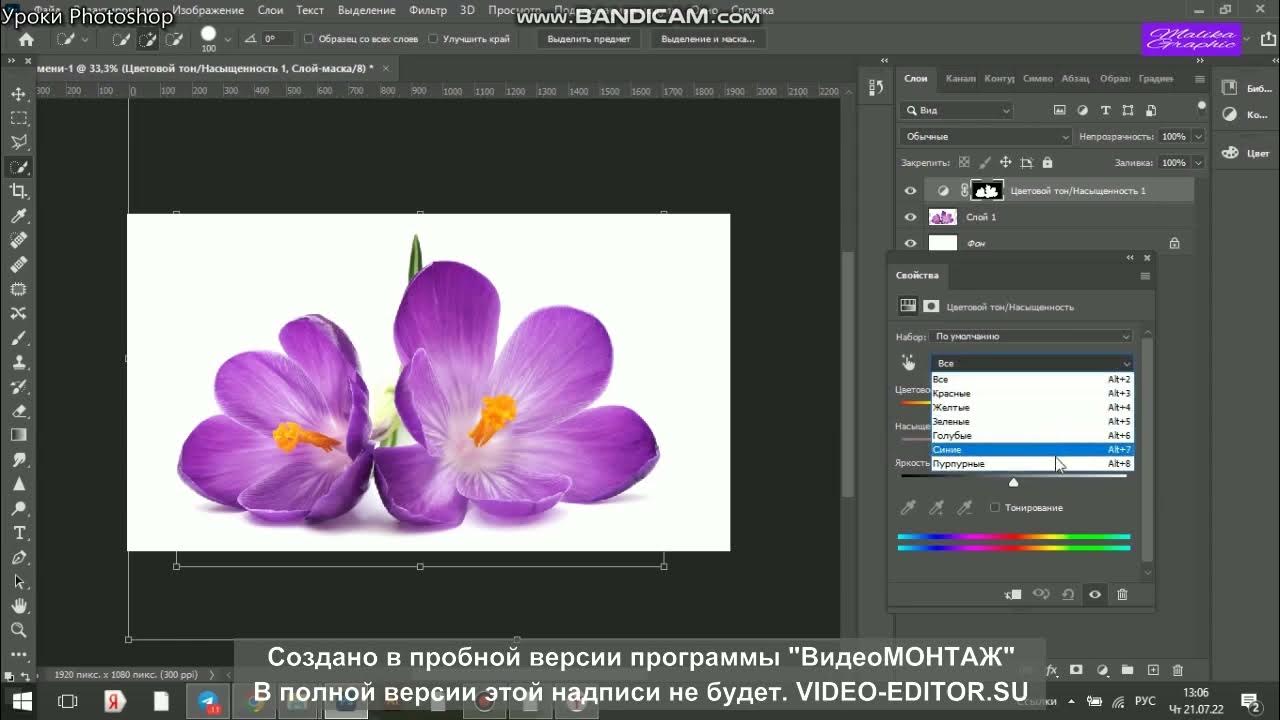Click the Выделение и маска button

[x=708, y=39]
